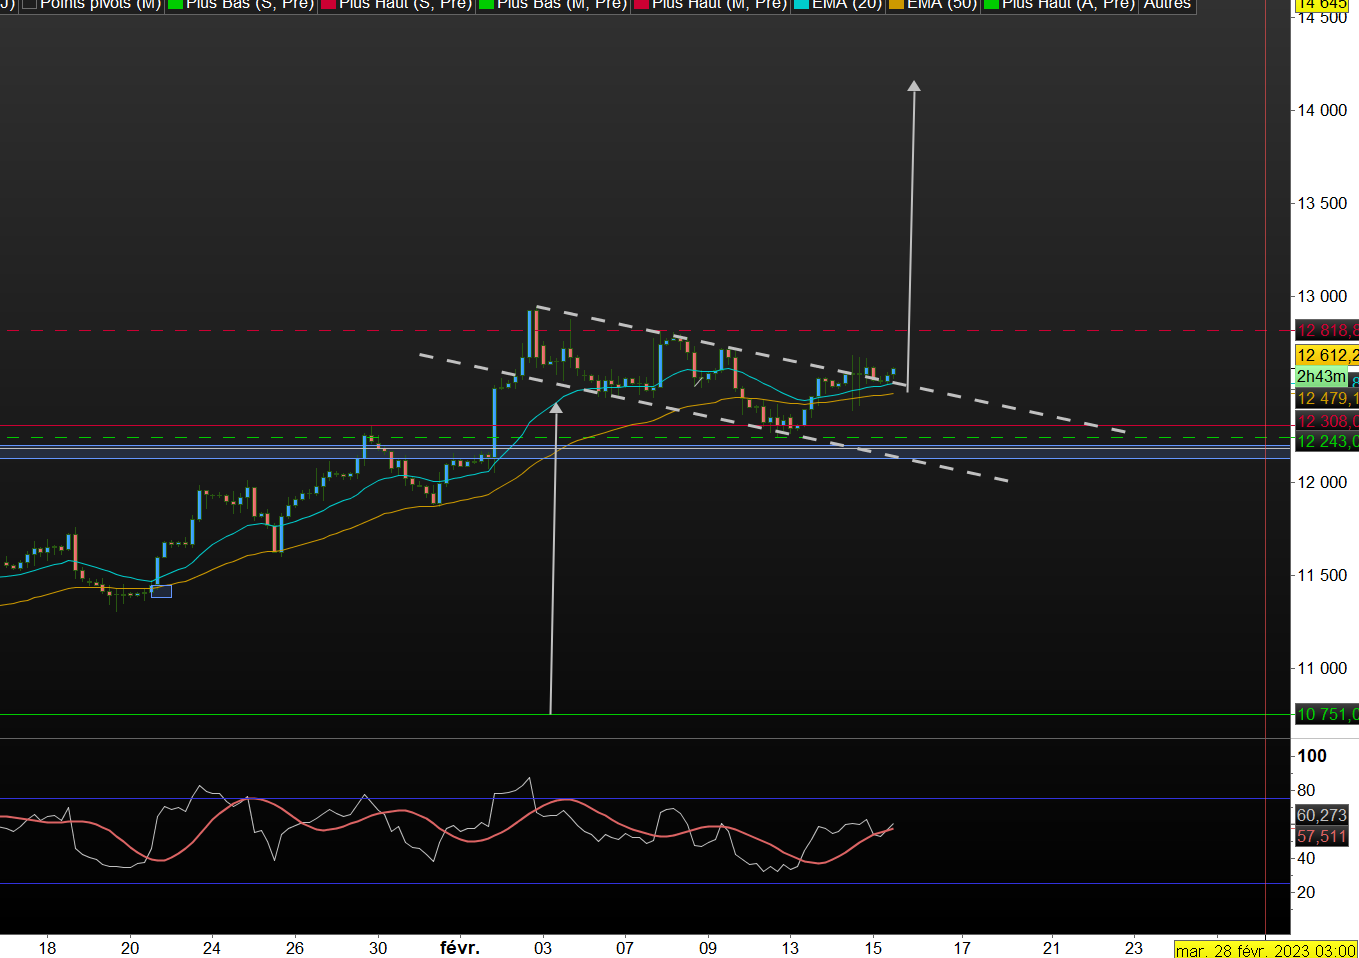Click the 11 000 price scale tick

pyautogui.click(x=1322, y=668)
